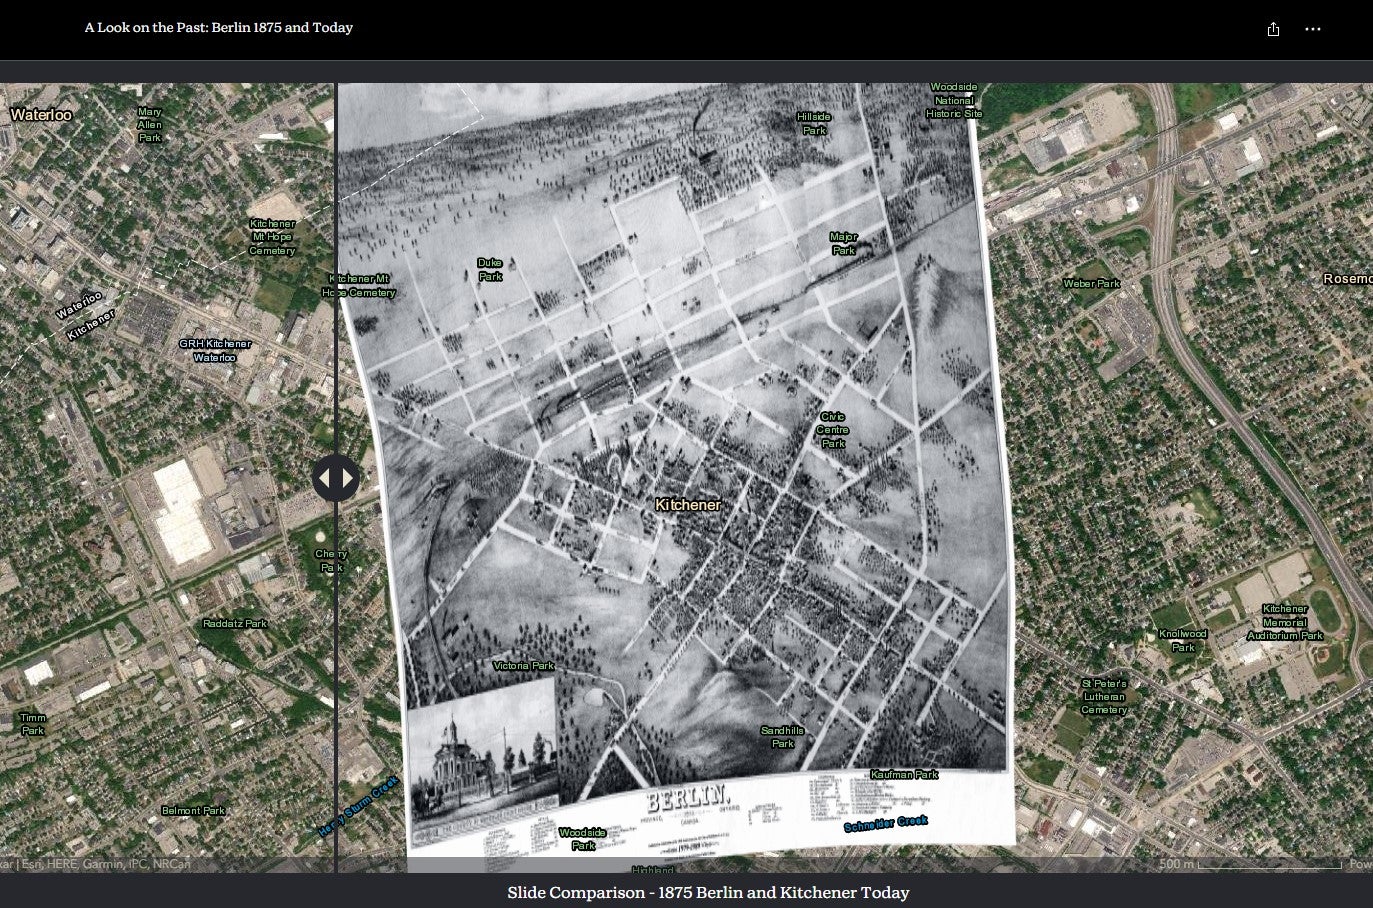Open the three-dot more options menu

coord(1313,29)
